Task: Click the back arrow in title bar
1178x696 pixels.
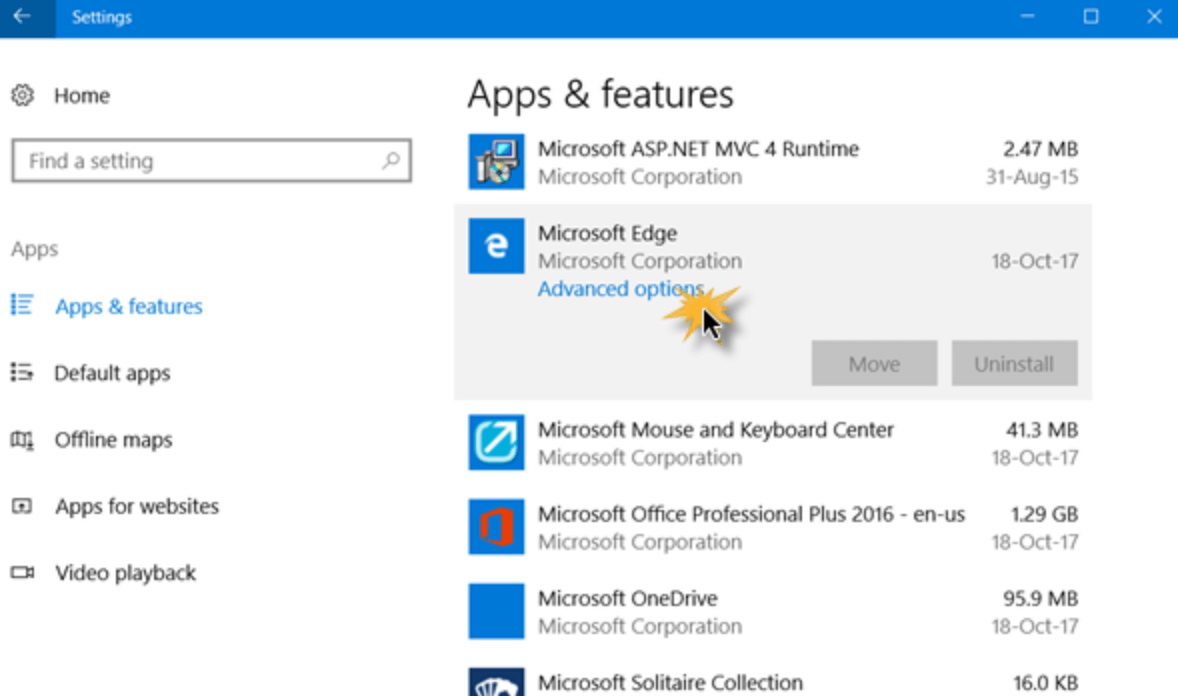Action: 22,17
